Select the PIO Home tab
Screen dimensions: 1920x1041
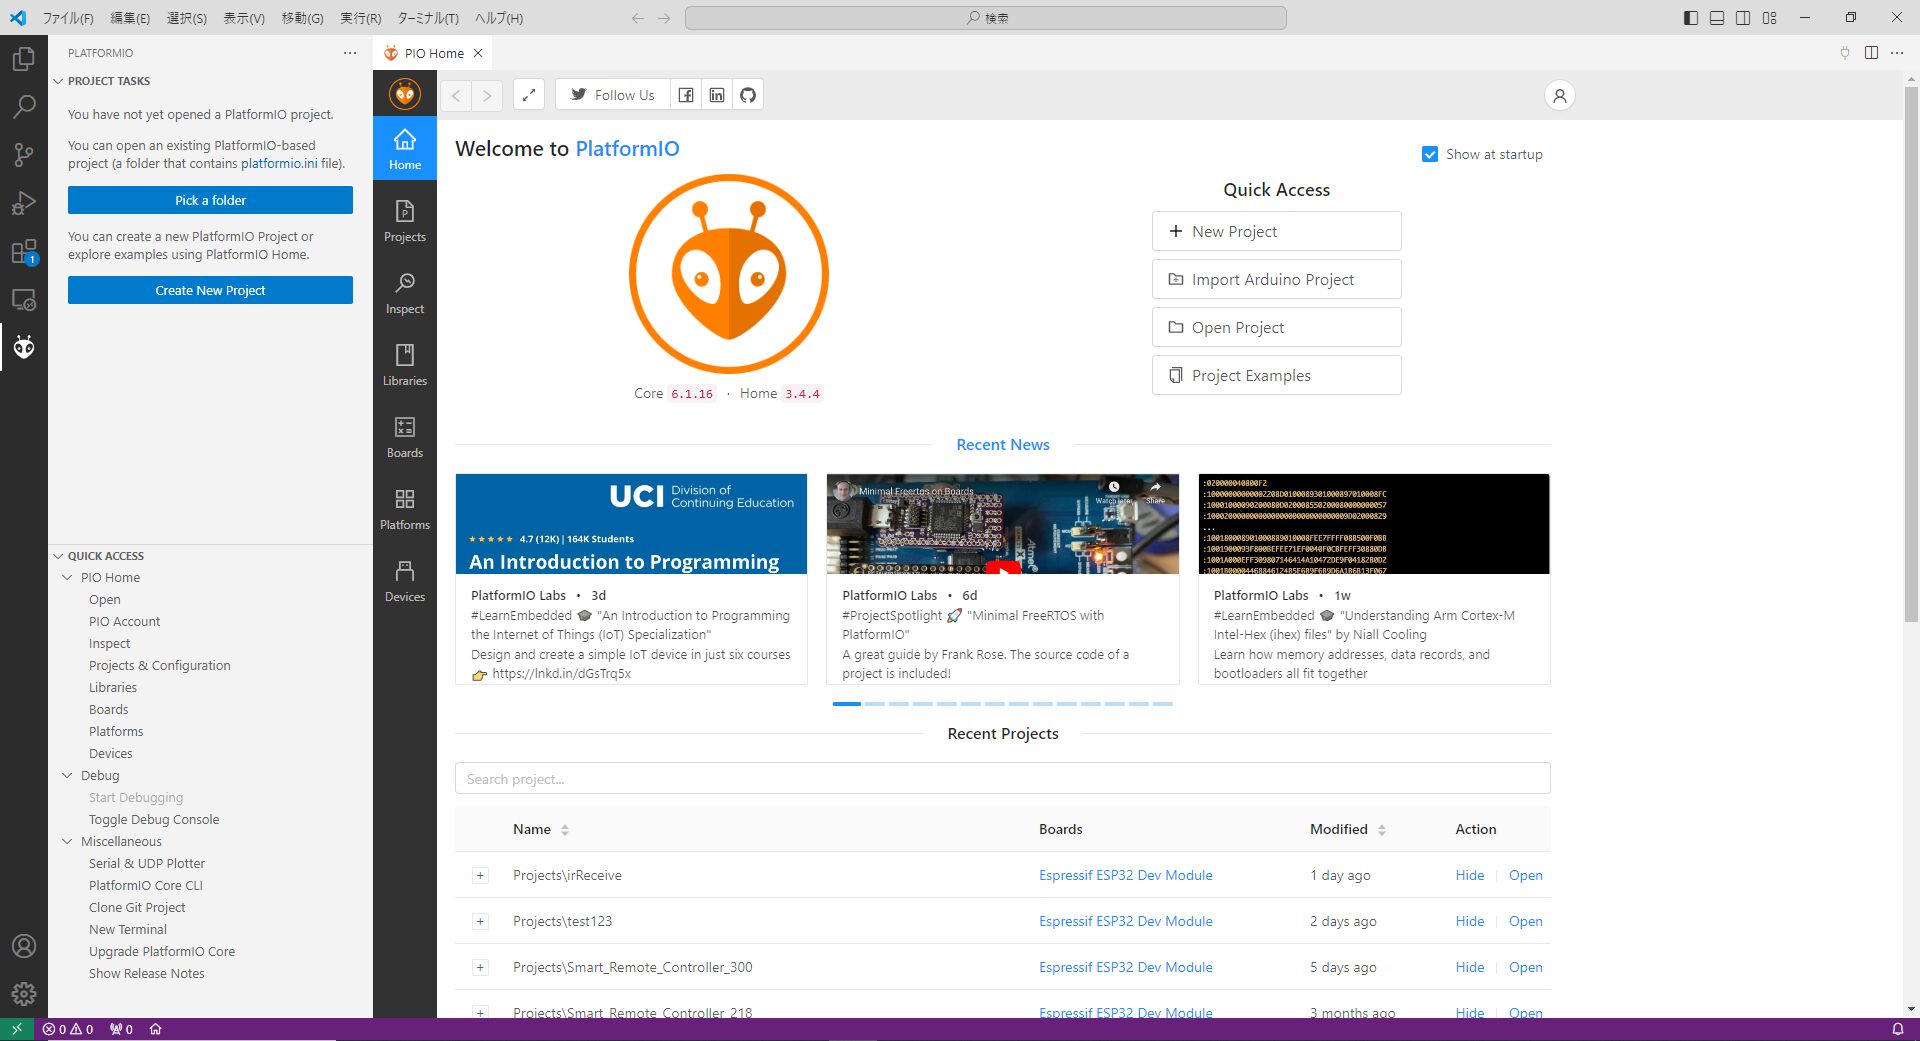(433, 53)
